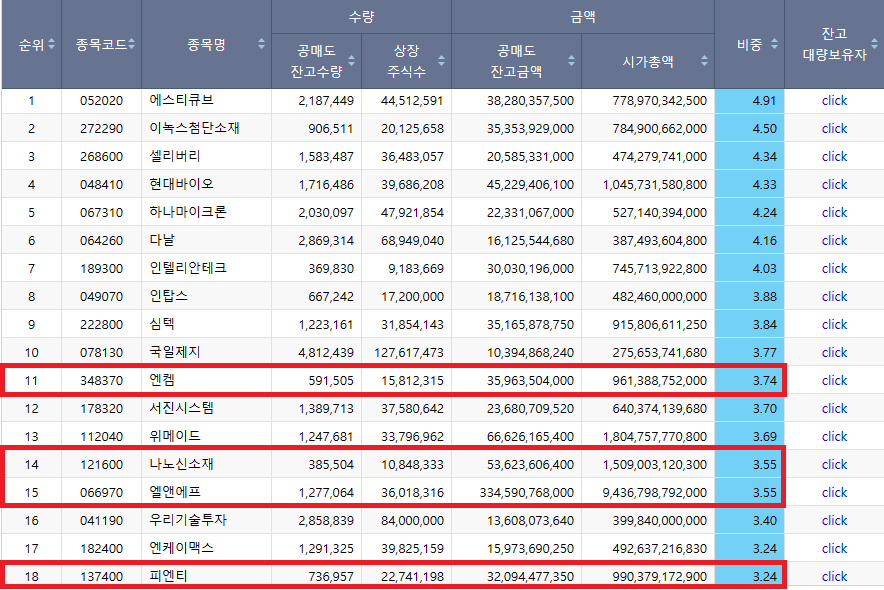
Task: Sort by 시가총액 sort arrows
Action: (704, 61)
